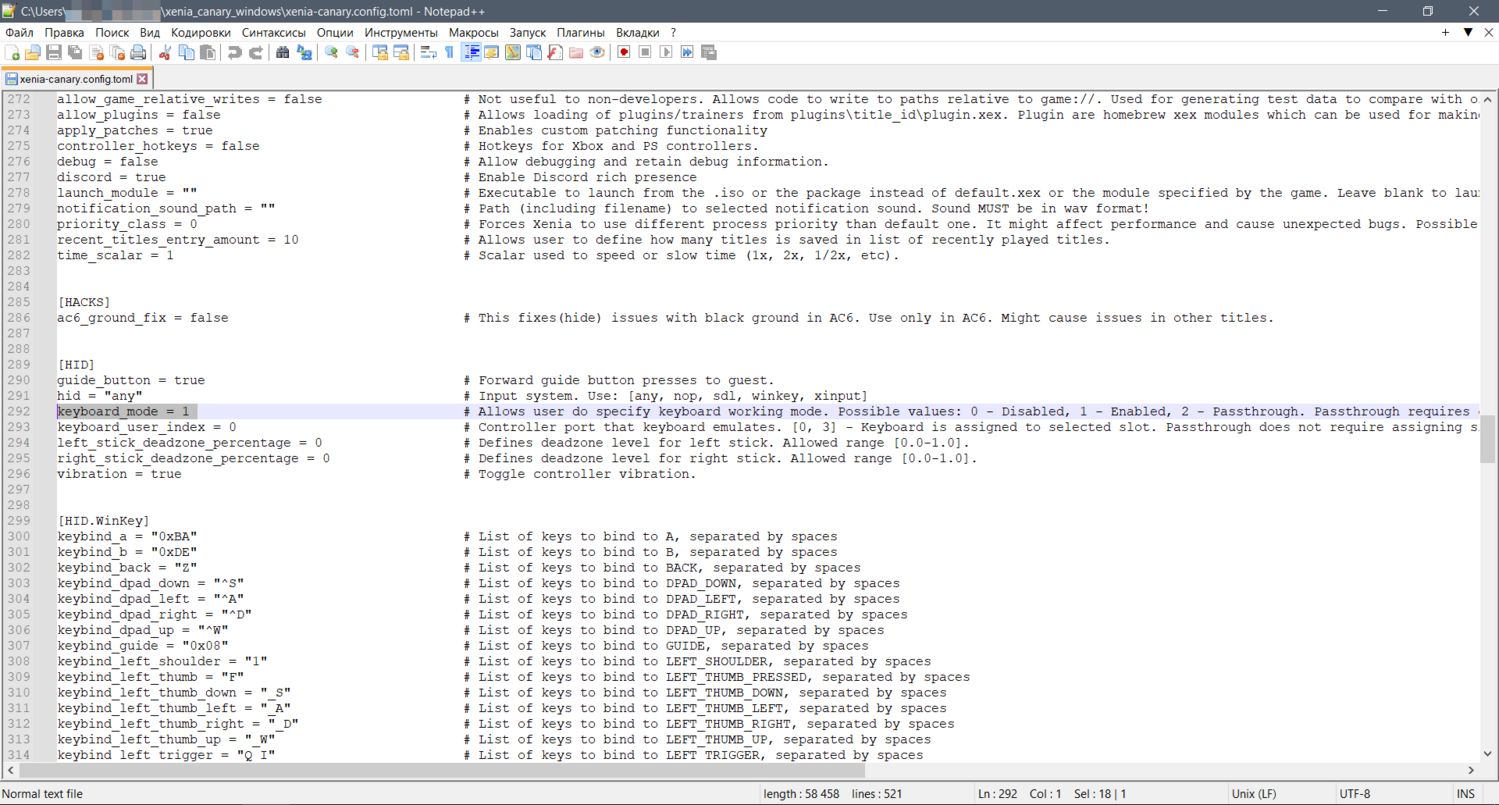Save the file with the Save icon
1499x805 pixels.
pos(54,53)
